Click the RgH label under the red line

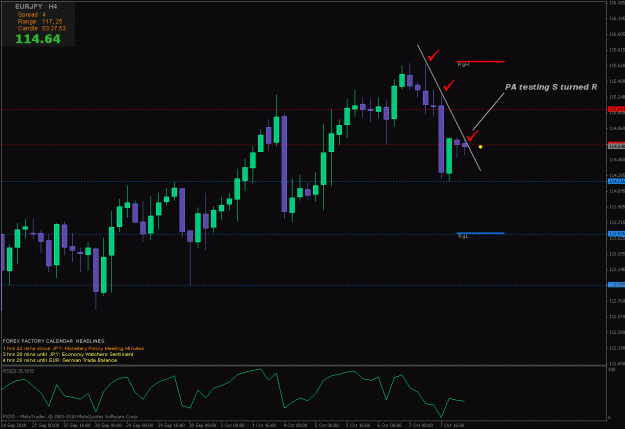pos(463,65)
